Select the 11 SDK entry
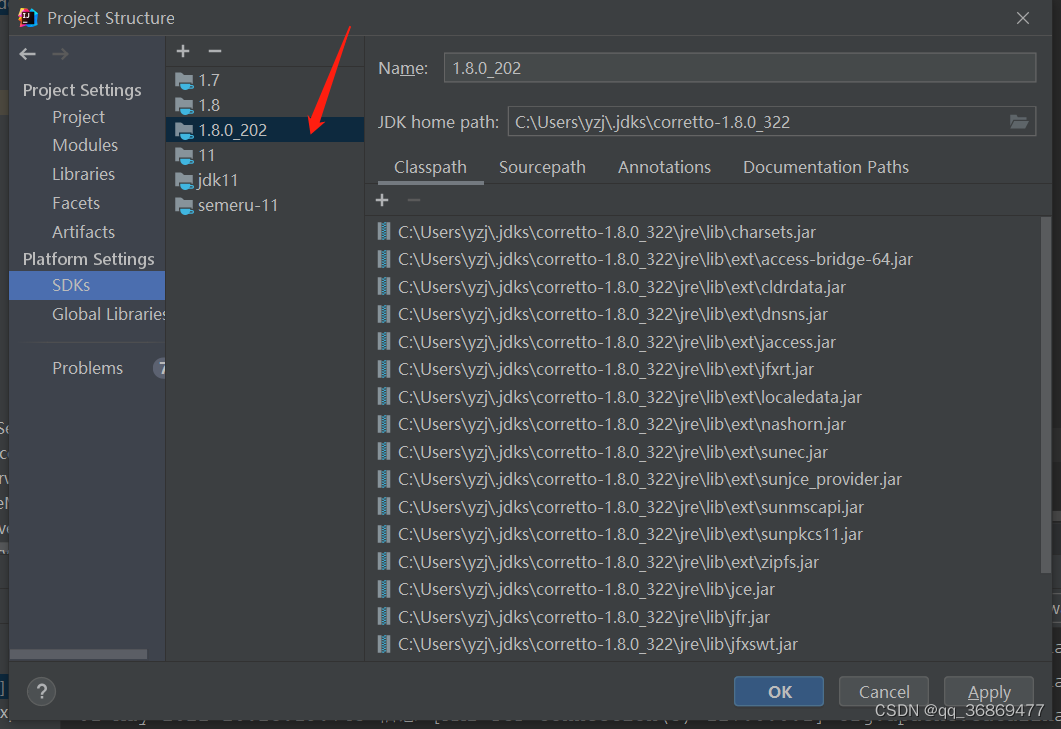Image resolution: width=1061 pixels, height=729 pixels. tap(265, 156)
